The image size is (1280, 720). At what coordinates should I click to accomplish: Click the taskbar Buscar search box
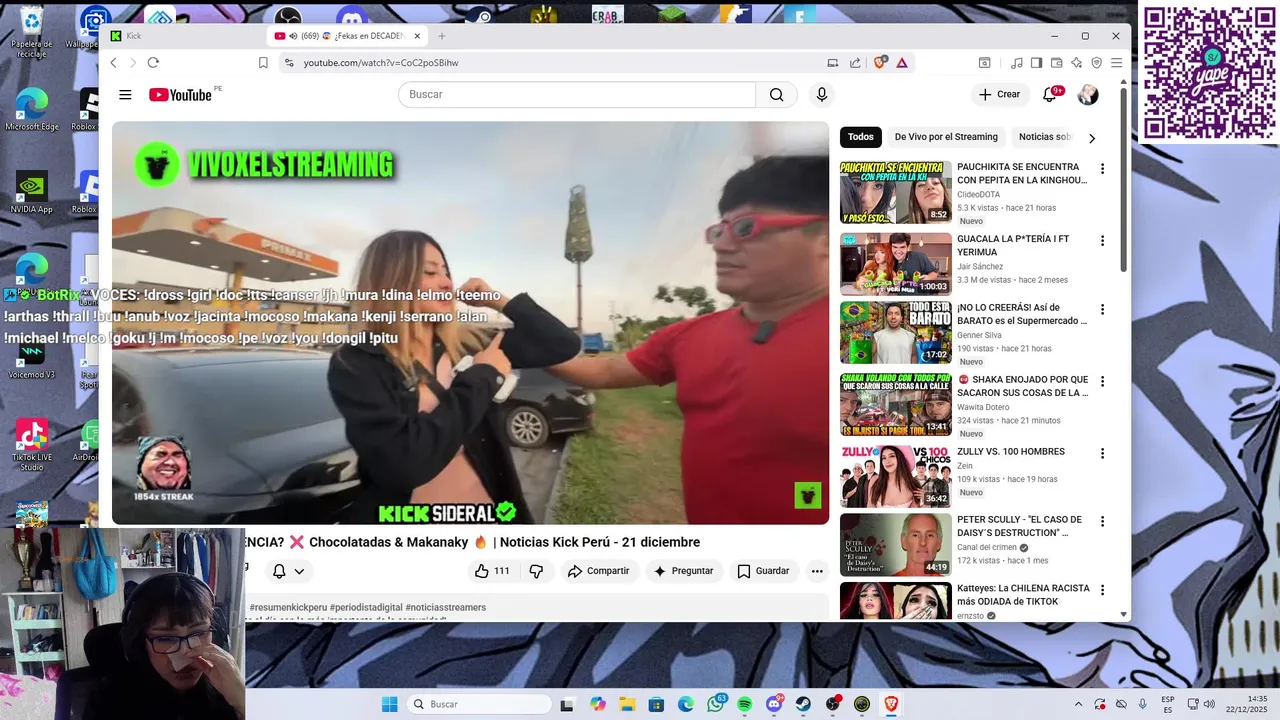[480, 704]
